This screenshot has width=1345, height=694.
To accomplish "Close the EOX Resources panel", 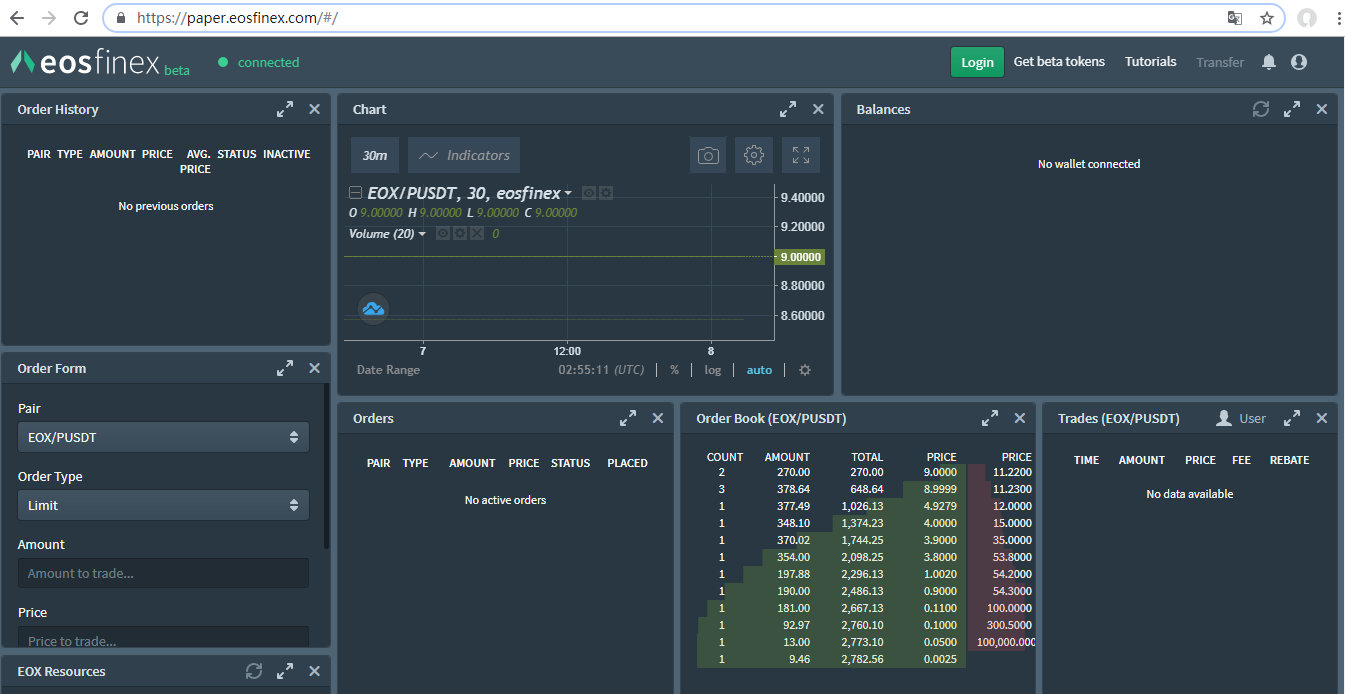I will coord(314,671).
